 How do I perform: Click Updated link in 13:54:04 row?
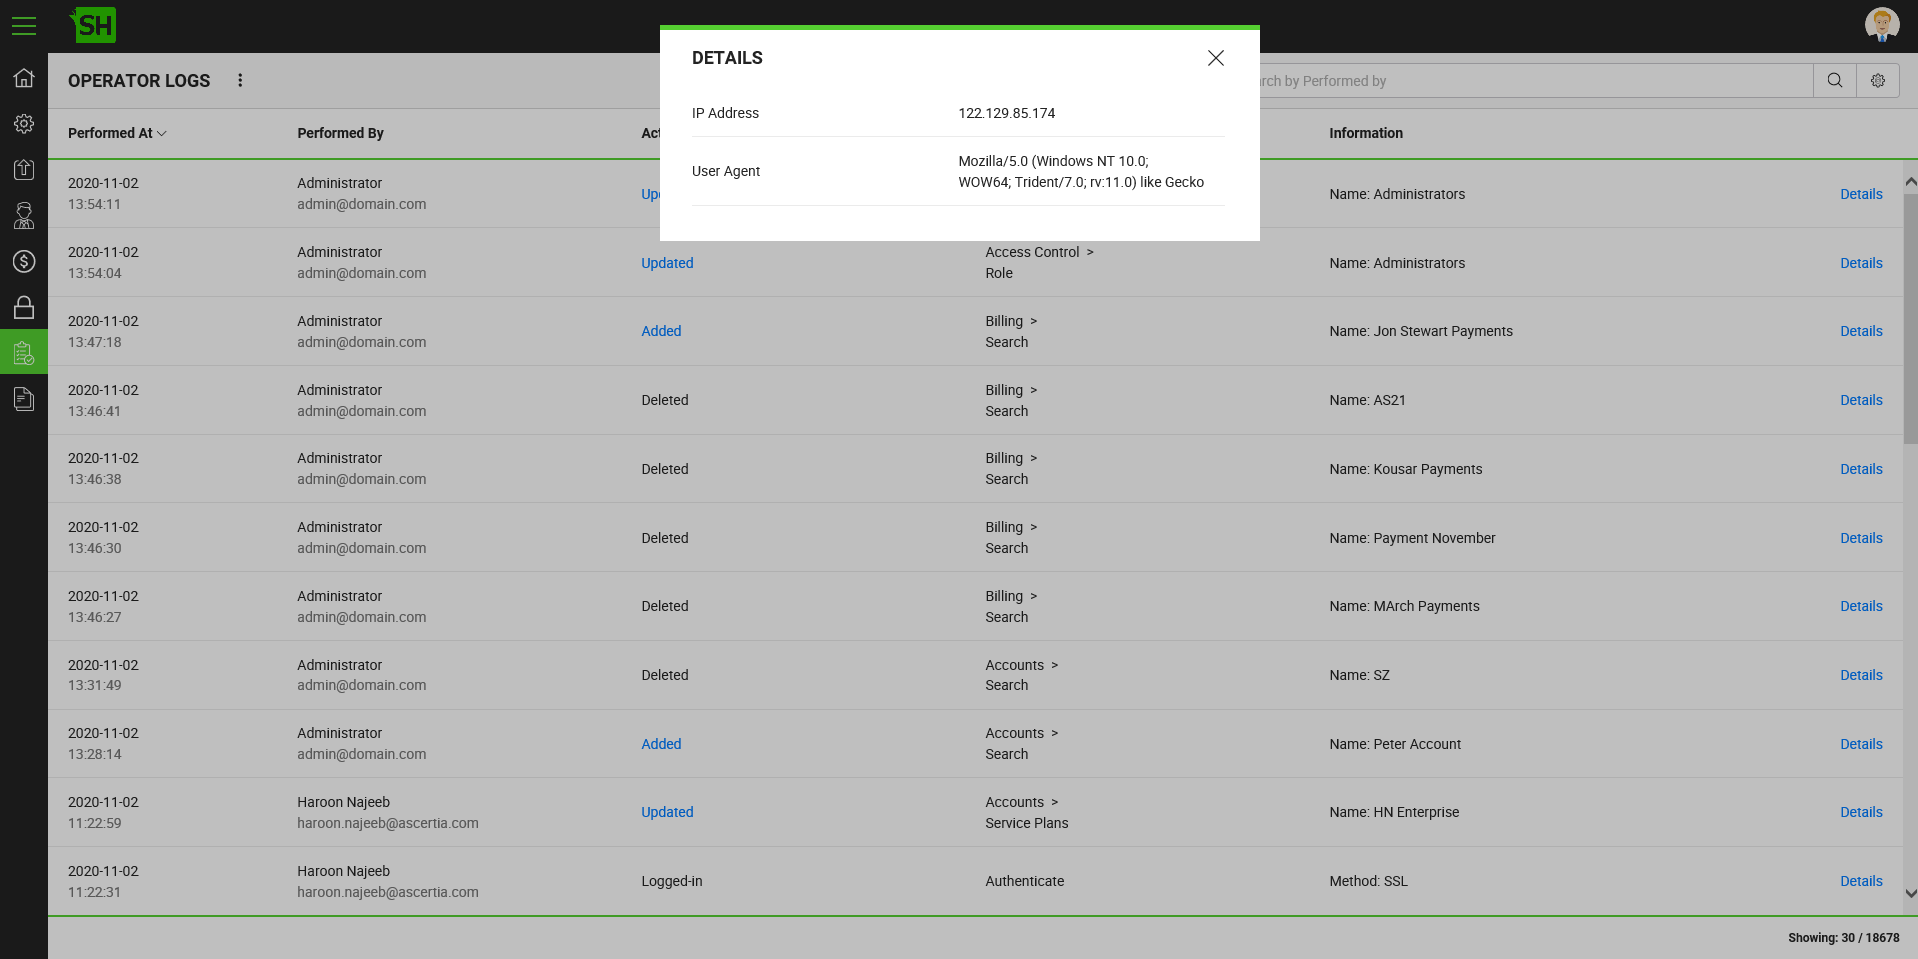tap(667, 263)
